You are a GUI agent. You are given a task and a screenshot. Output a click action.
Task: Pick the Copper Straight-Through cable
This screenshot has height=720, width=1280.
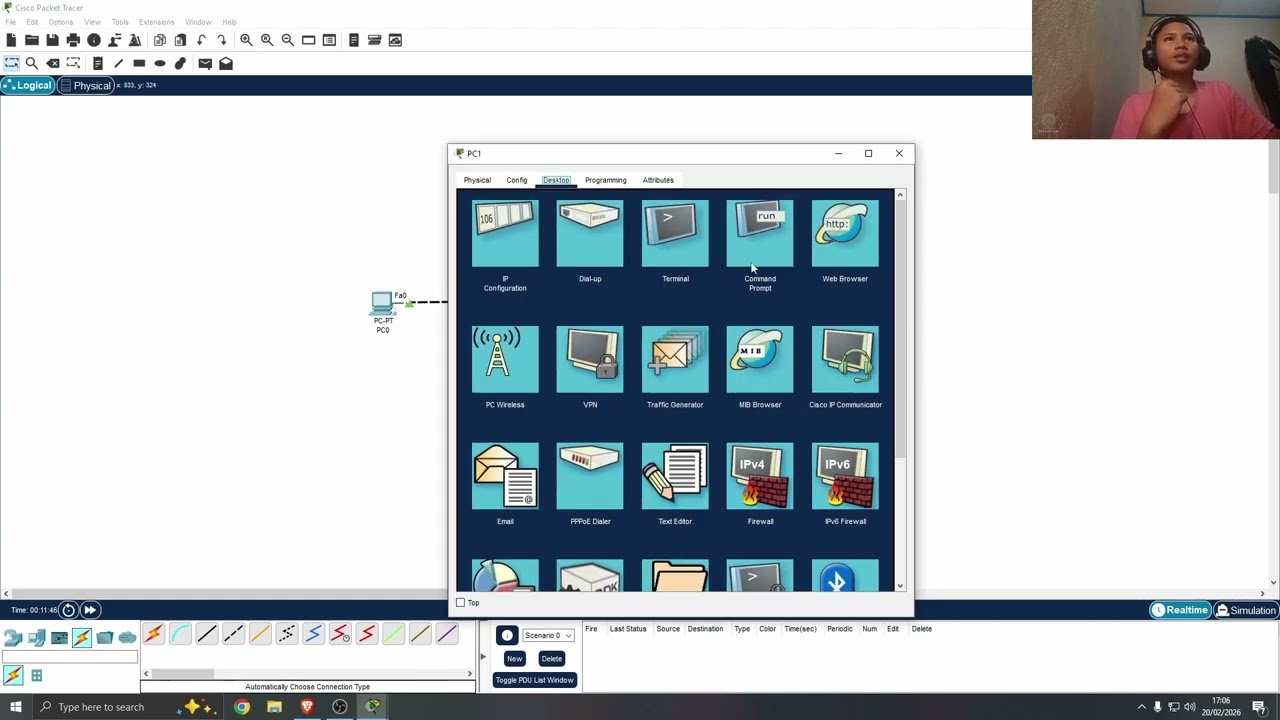click(x=207, y=634)
